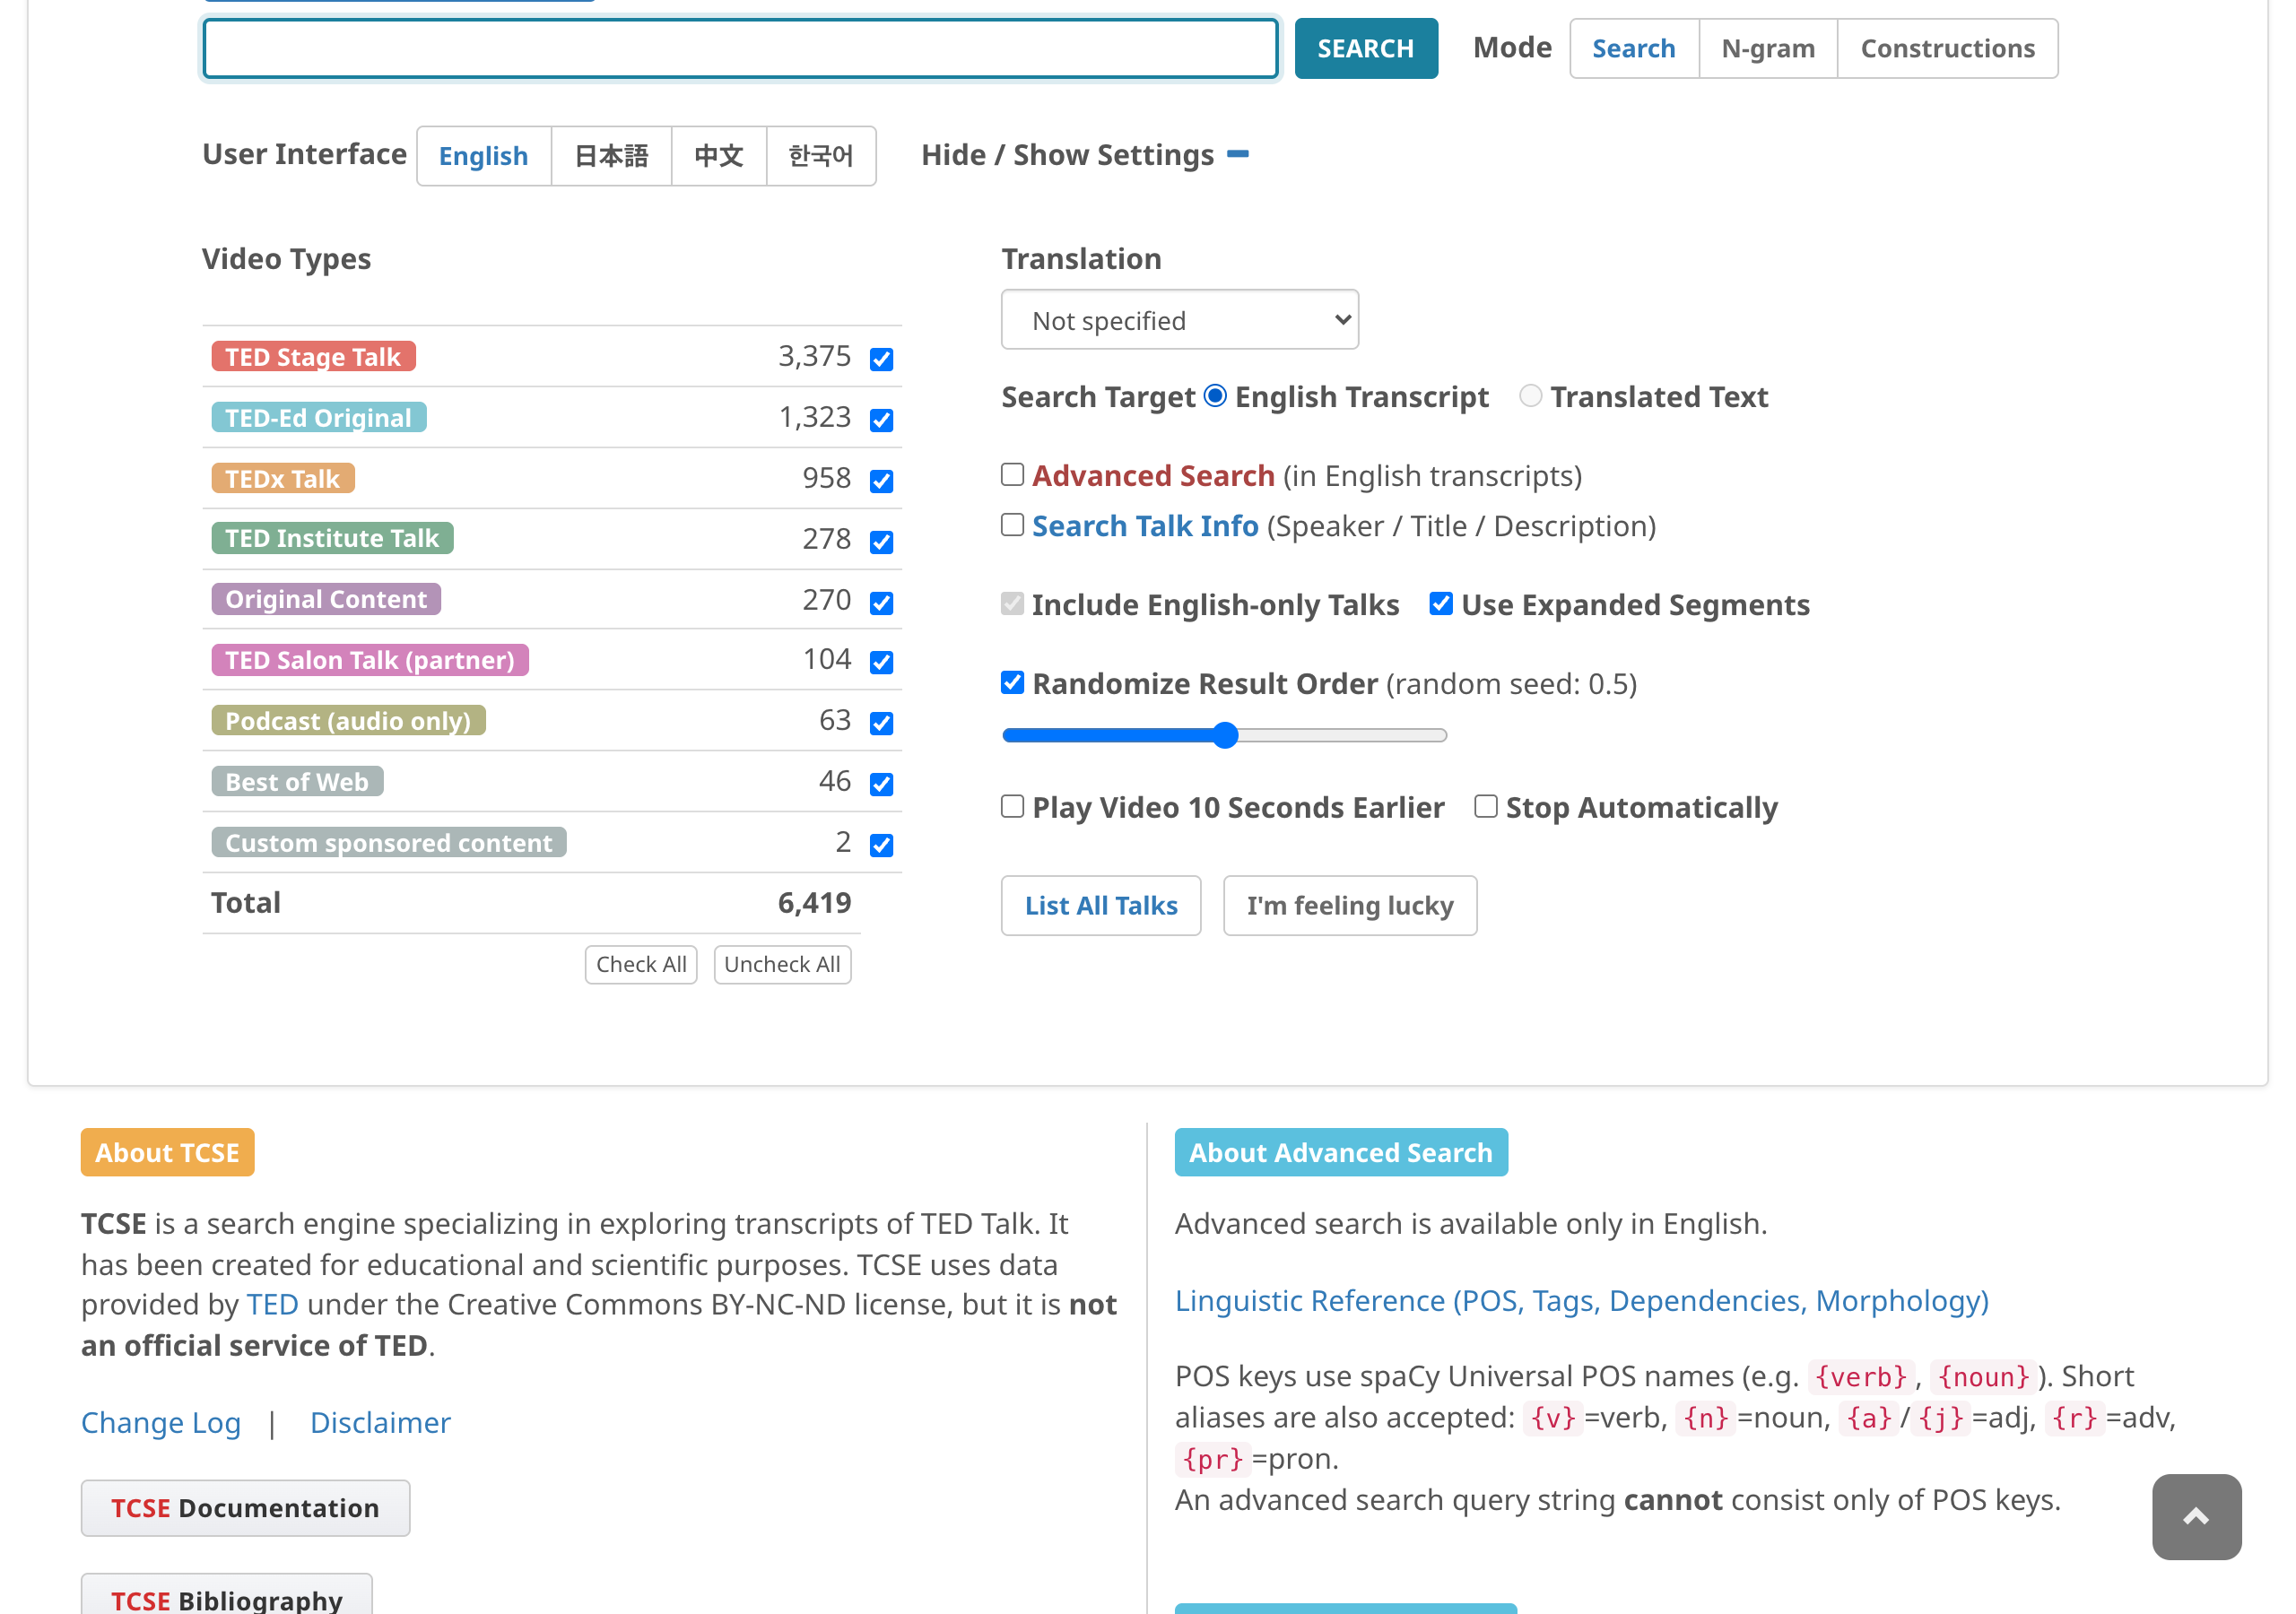The height and width of the screenshot is (1614, 2296).
Task: Disable Randomize Result Order
Action: (1012, 683)
